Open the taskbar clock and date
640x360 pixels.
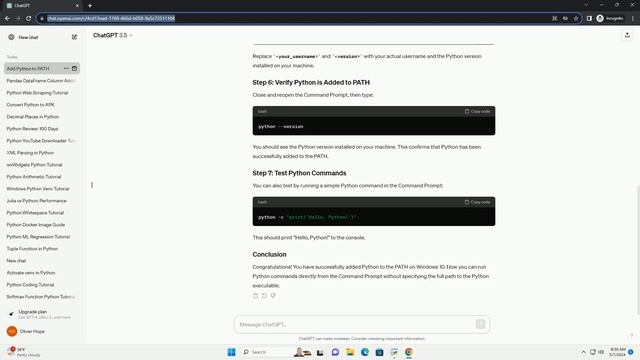click(617, 352)
